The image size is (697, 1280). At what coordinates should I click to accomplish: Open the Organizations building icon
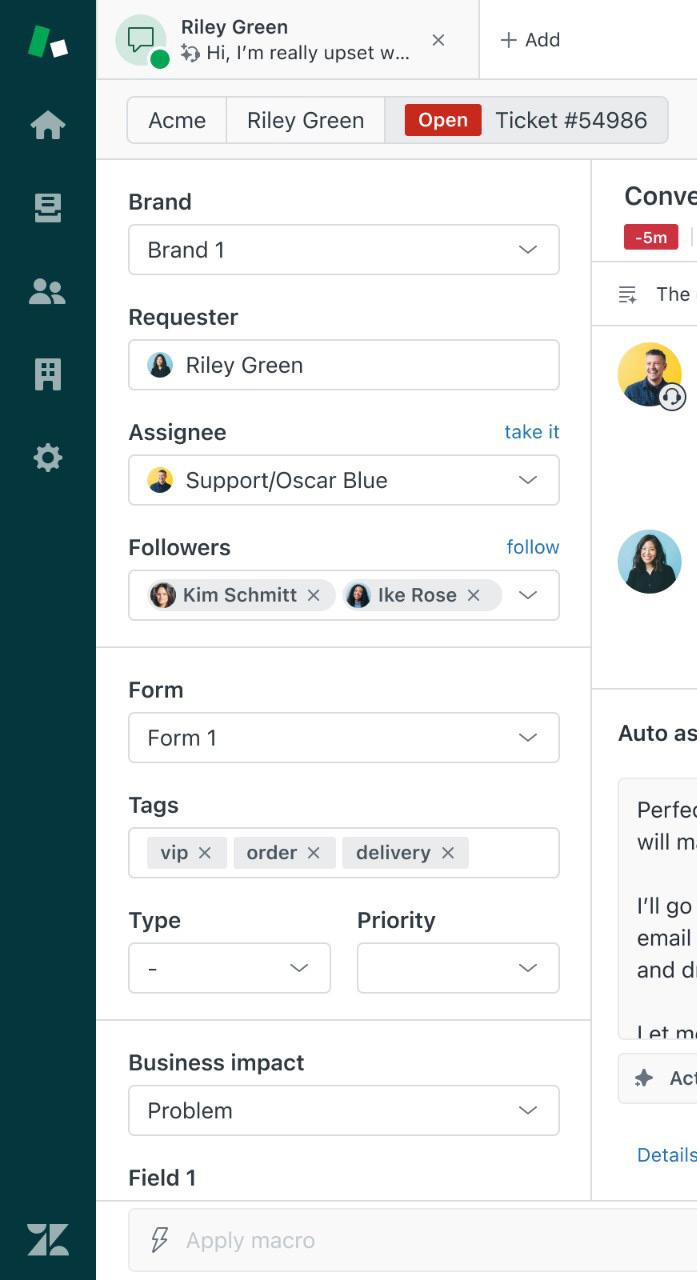[x=48, y=374]
